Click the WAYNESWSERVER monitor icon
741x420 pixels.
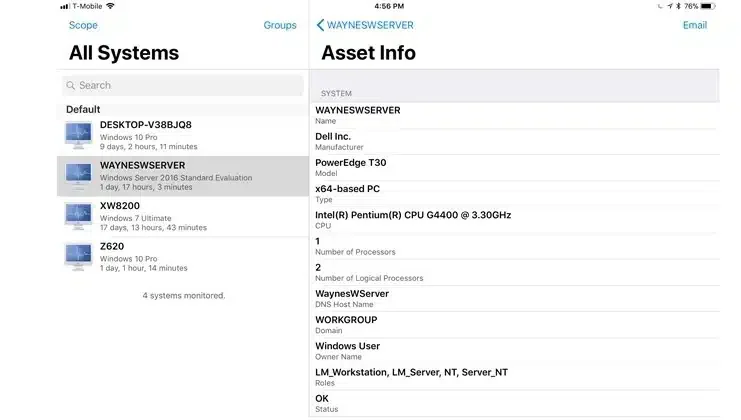pos(78,176)
